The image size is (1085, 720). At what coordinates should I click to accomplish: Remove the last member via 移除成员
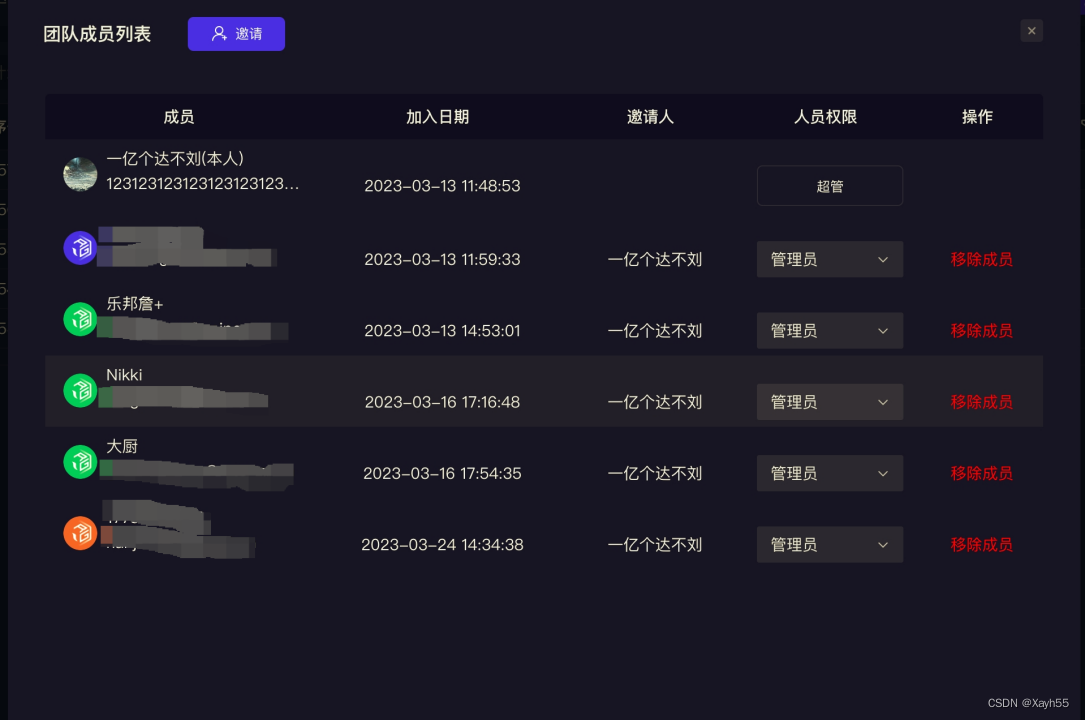click(x=981, y=544)
